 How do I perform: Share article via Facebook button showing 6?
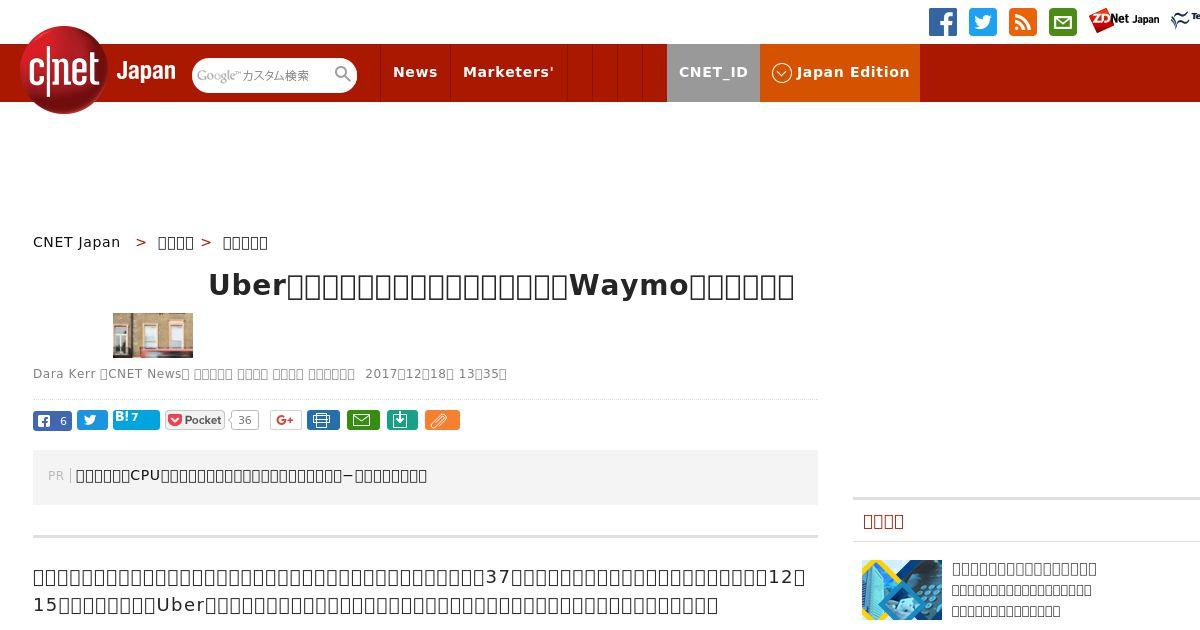point(52,421)
